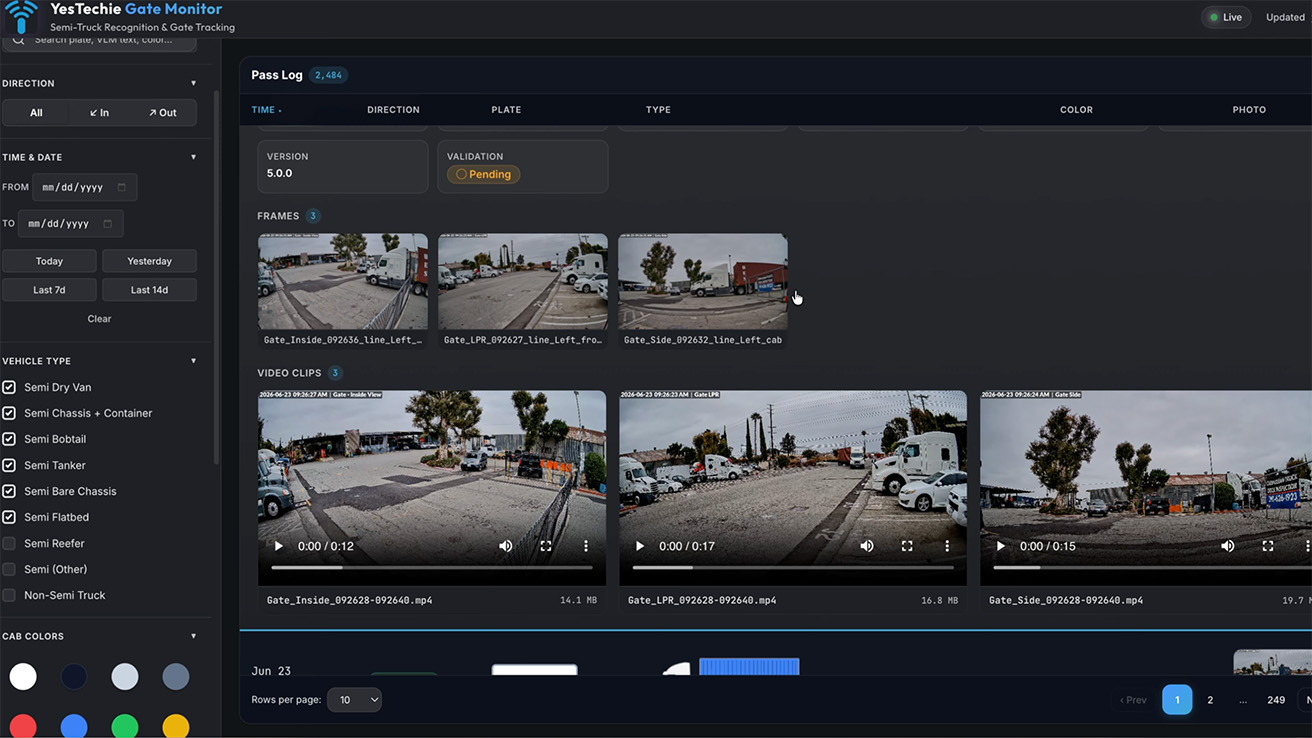
Task: Open more options for the Gate_Inside clip
Action: pos(586,546)
